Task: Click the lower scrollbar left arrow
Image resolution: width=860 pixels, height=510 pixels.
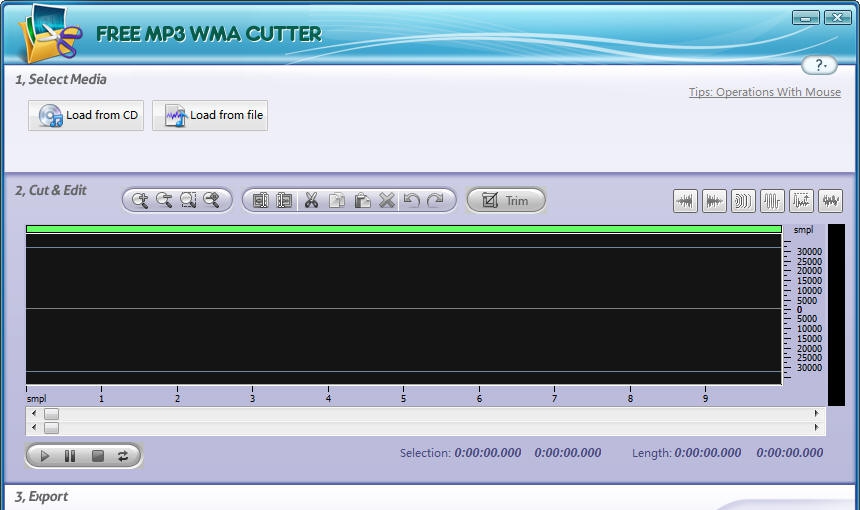Action: pyautogui.click(x=35, y=427)
